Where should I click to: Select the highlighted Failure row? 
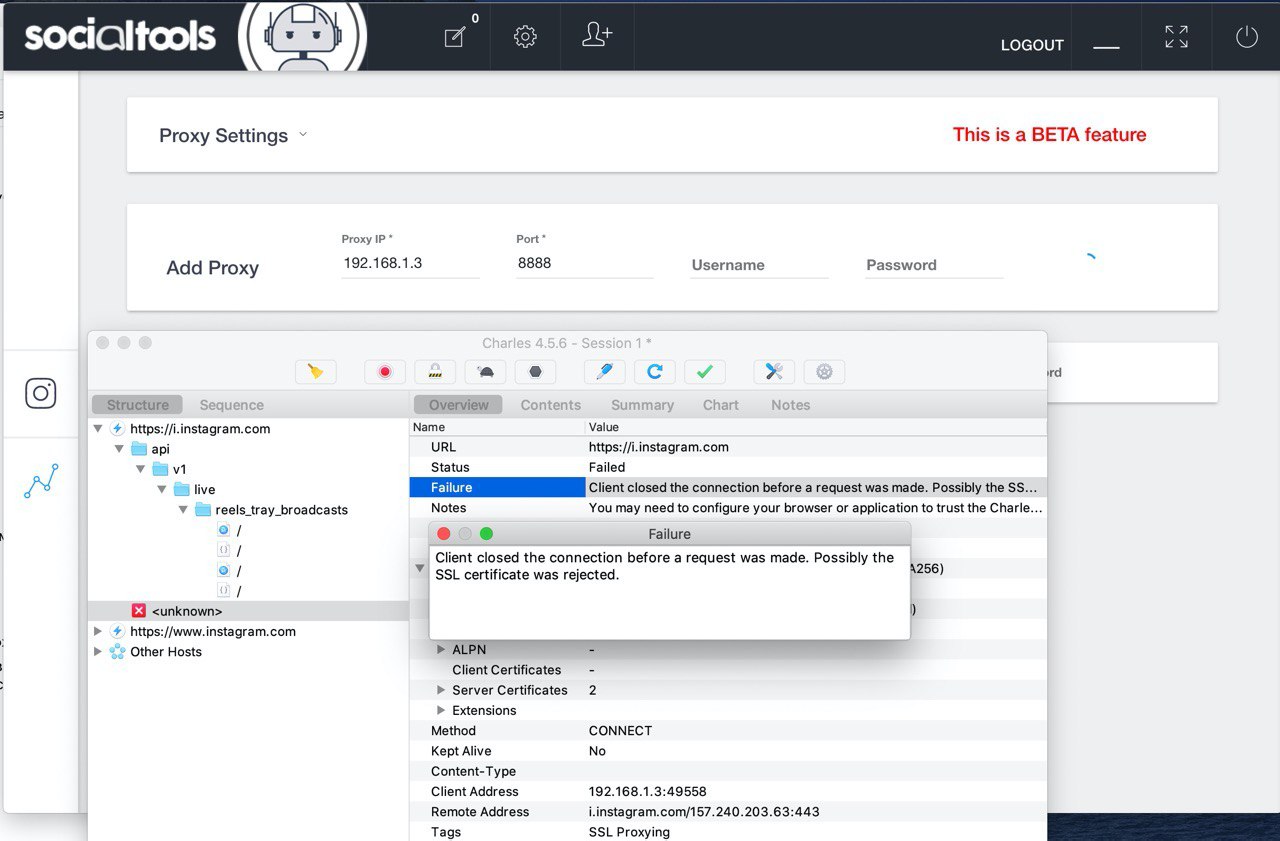(728, 488)
